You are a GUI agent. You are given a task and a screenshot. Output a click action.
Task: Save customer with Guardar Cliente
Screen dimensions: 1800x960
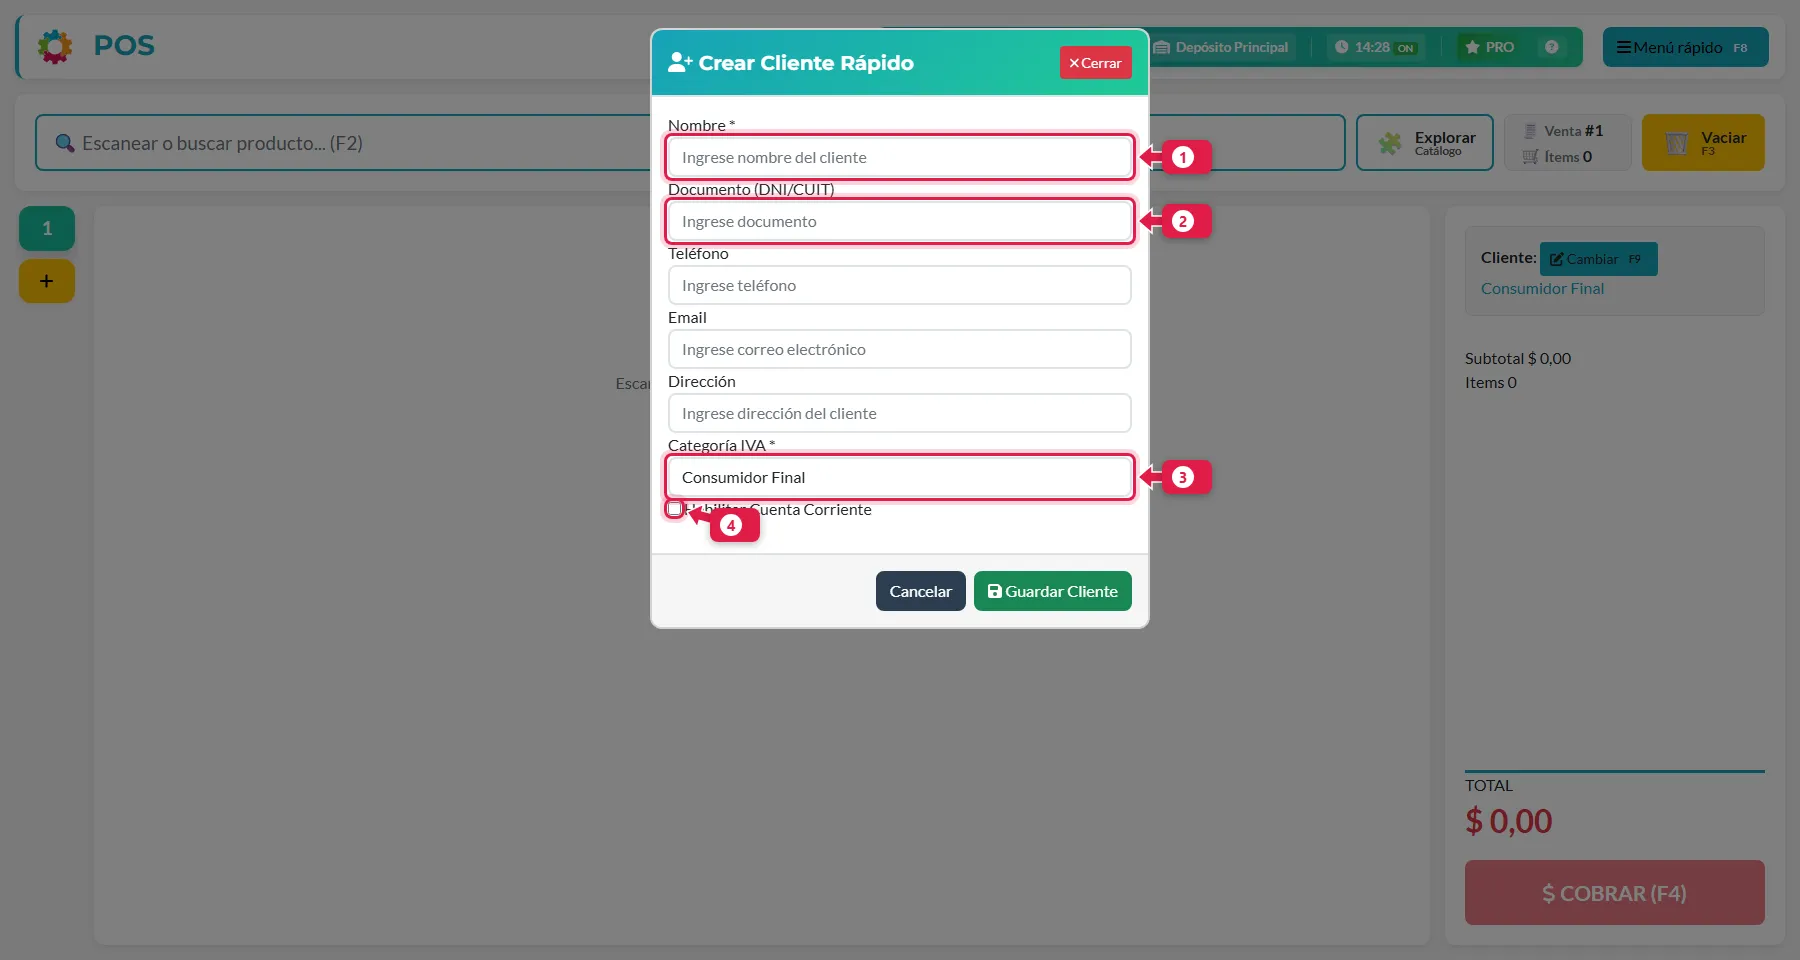point(1053,591)
